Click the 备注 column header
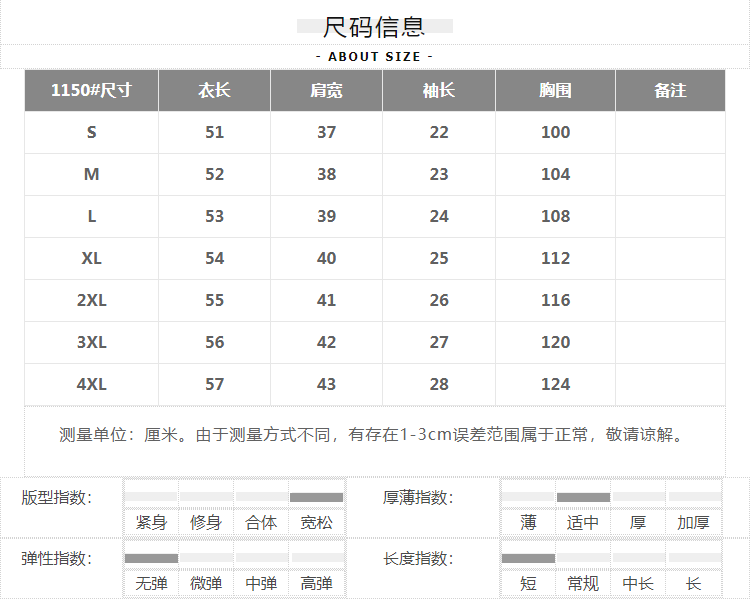Screen dimensions: 750x600 pyautogui.click(x=670, y=91)
